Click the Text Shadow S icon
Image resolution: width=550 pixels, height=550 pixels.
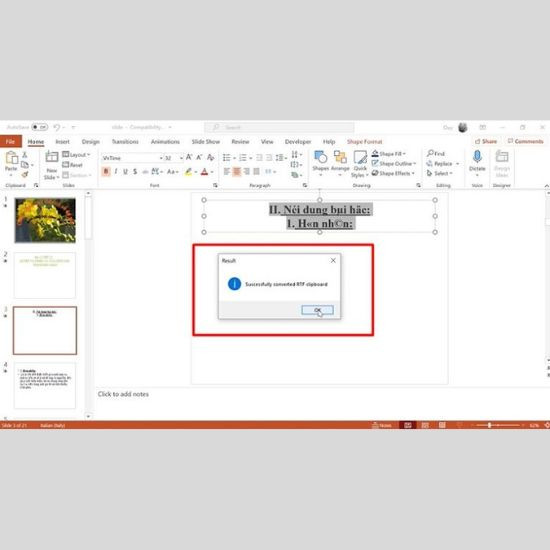[135, 172]
